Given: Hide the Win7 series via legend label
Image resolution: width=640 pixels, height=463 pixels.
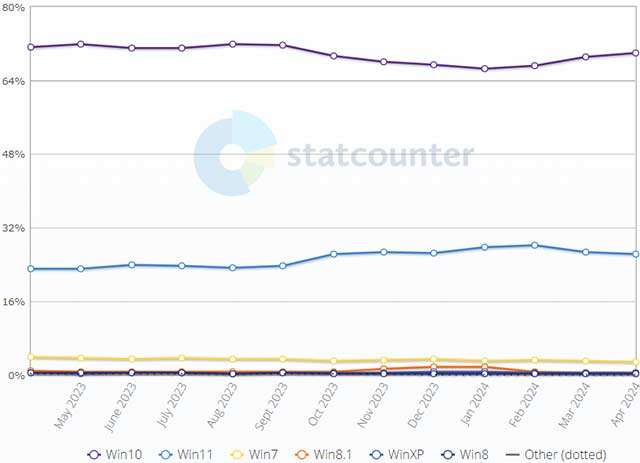Looking at the screenshot, I should pos(264,454).
